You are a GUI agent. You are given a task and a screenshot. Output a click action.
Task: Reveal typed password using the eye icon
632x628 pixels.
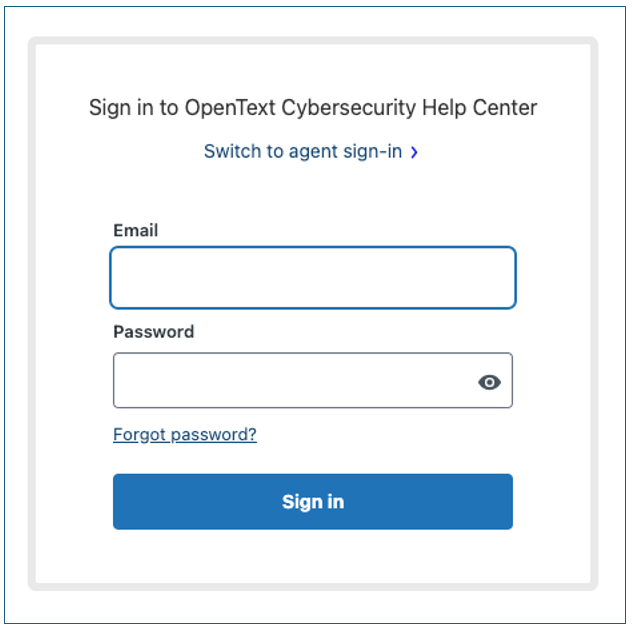[x=489, y=381]
